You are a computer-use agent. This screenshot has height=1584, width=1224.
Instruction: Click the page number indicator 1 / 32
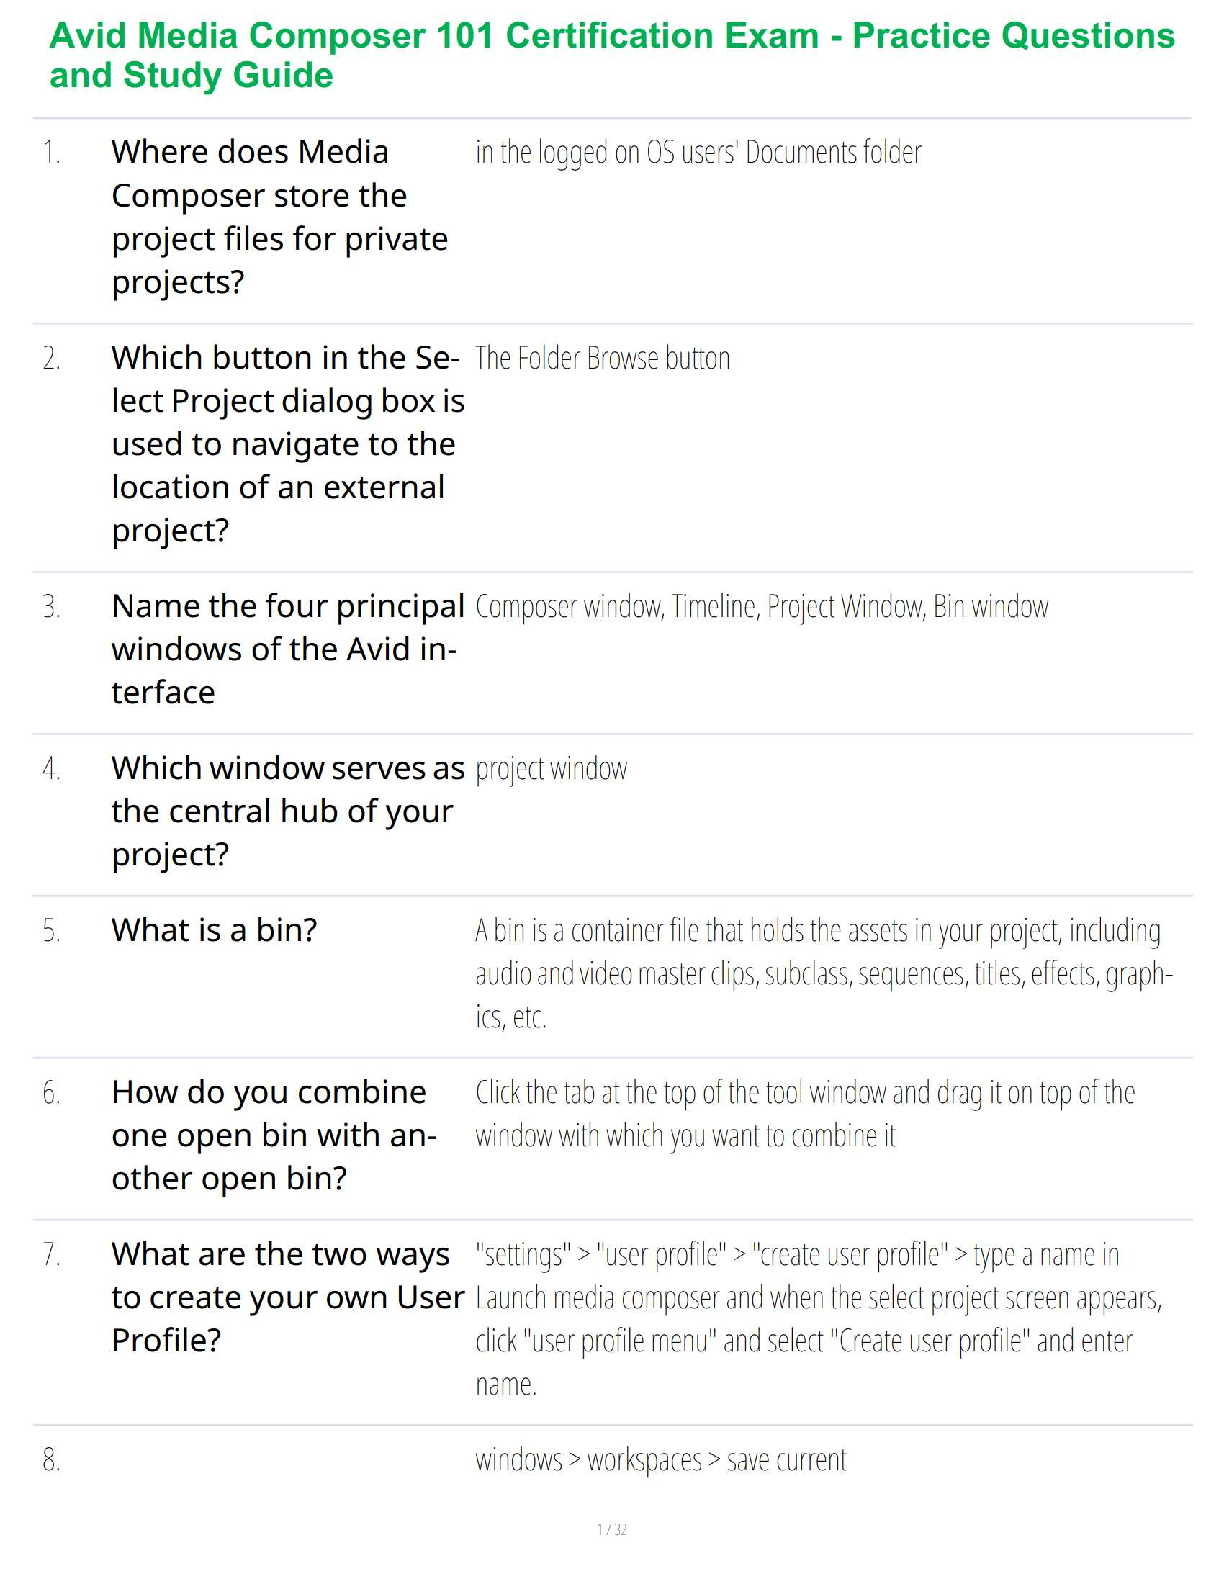coord(611,1529)
